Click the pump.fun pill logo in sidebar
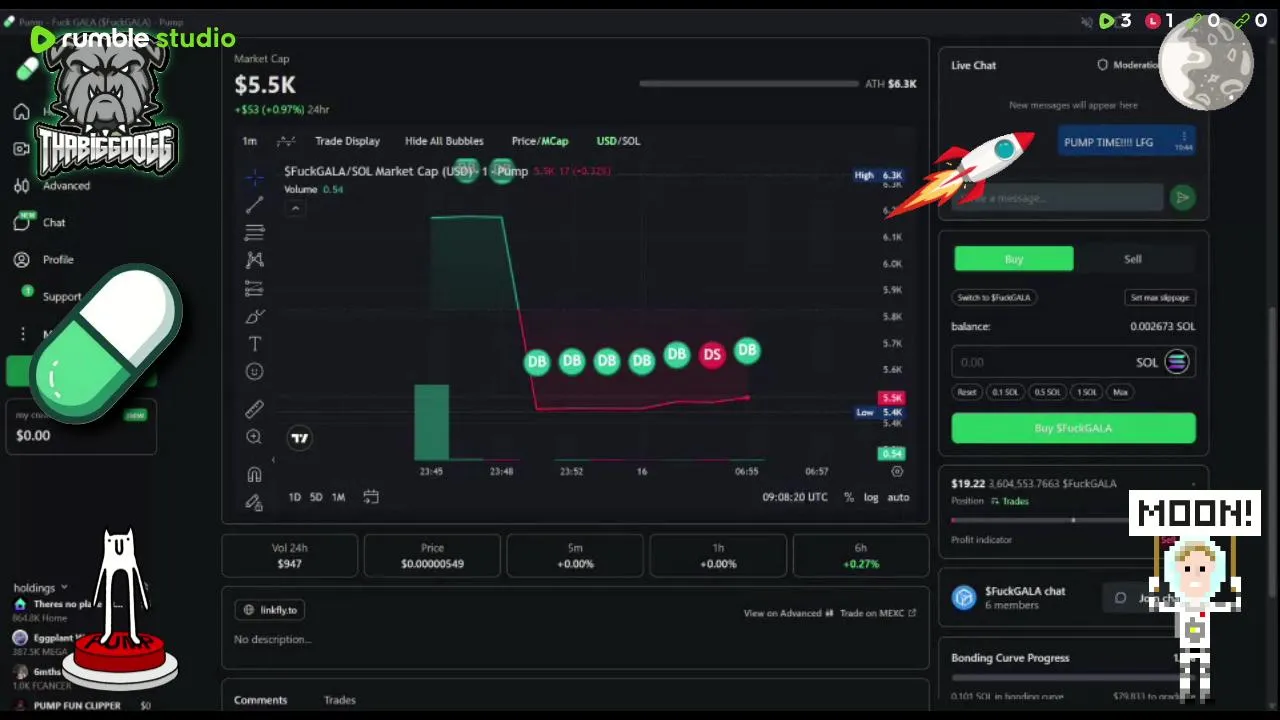The height and width of the screenshot is (720, 1280). click(27, 68)
